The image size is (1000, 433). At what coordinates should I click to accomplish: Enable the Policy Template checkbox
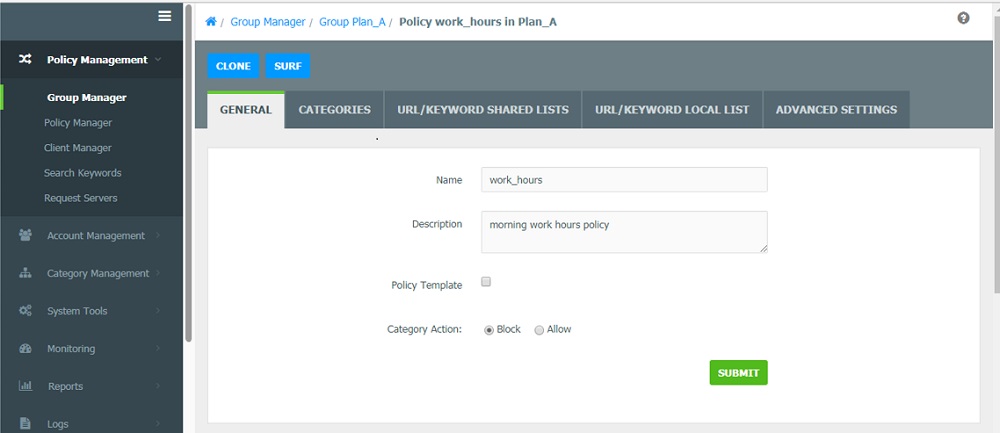(486, 282)
